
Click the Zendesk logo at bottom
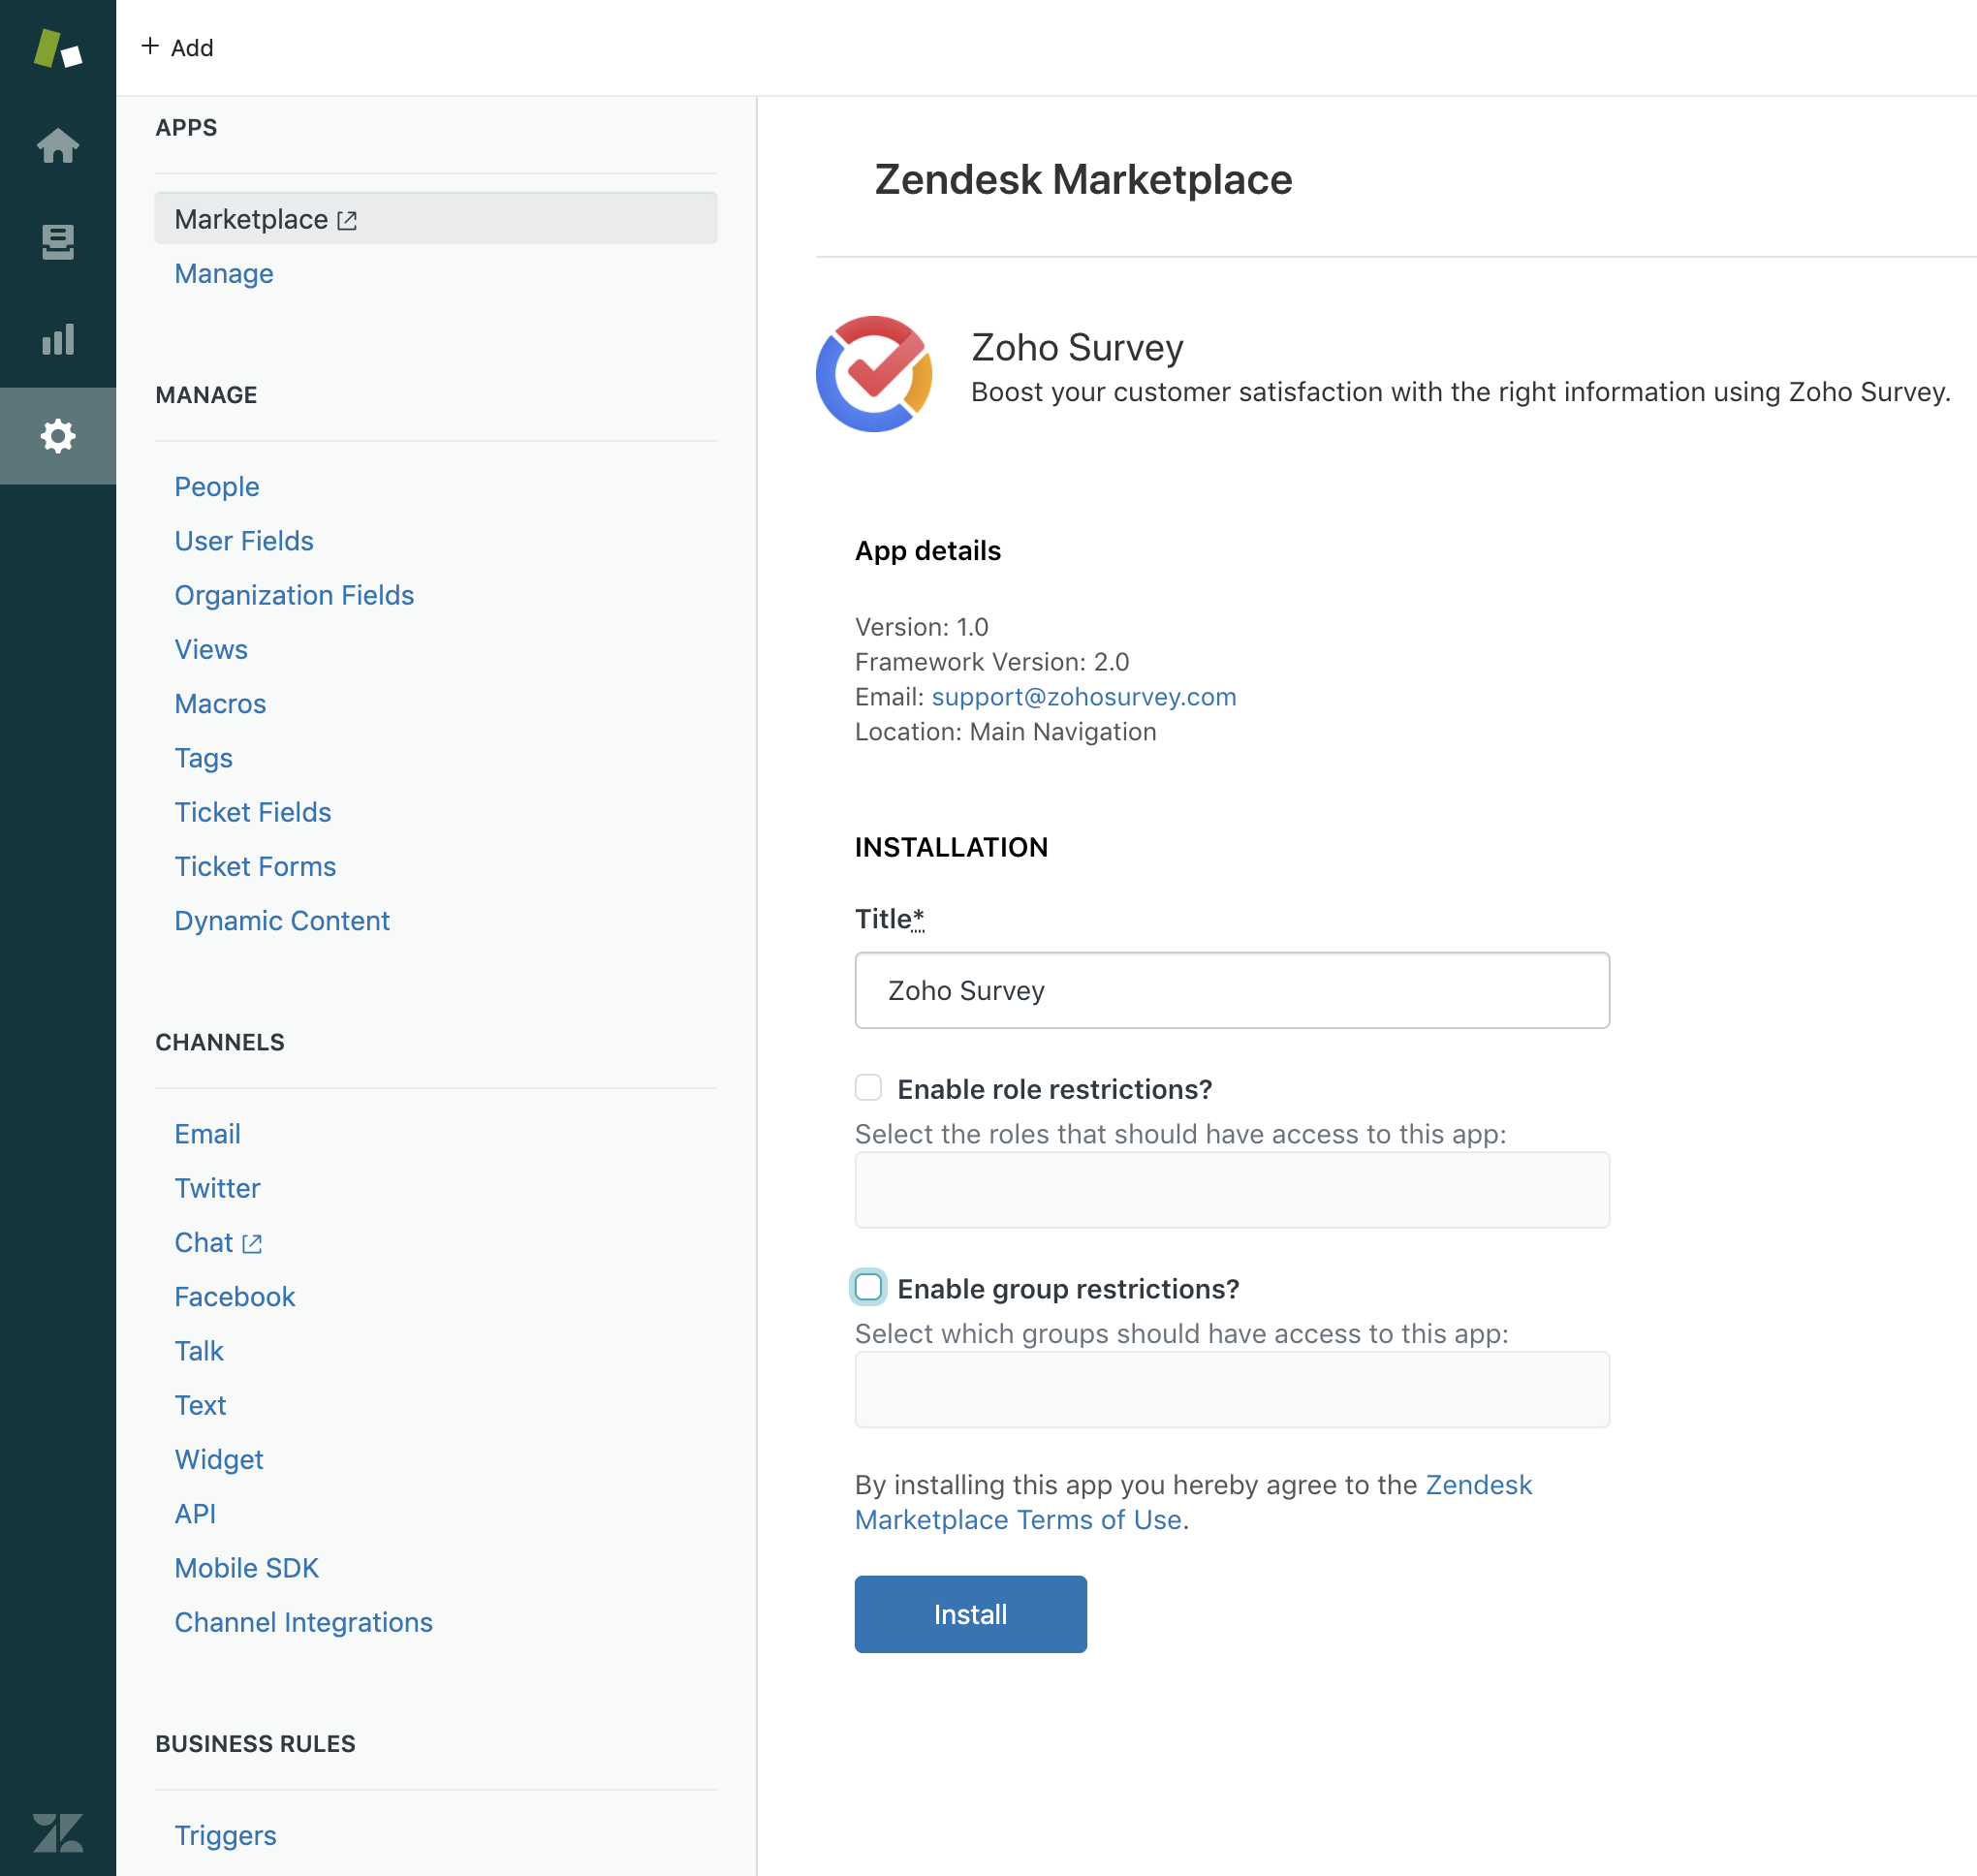point(58,1832)
